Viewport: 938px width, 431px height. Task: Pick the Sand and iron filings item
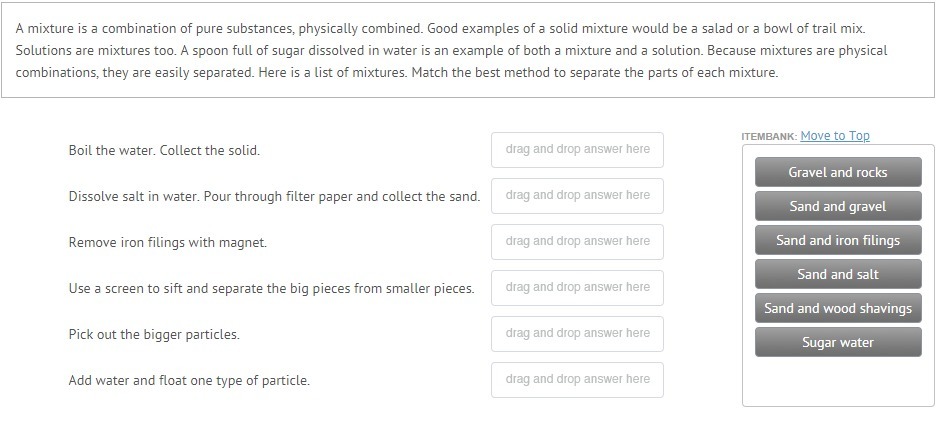(x=838, y=240)
